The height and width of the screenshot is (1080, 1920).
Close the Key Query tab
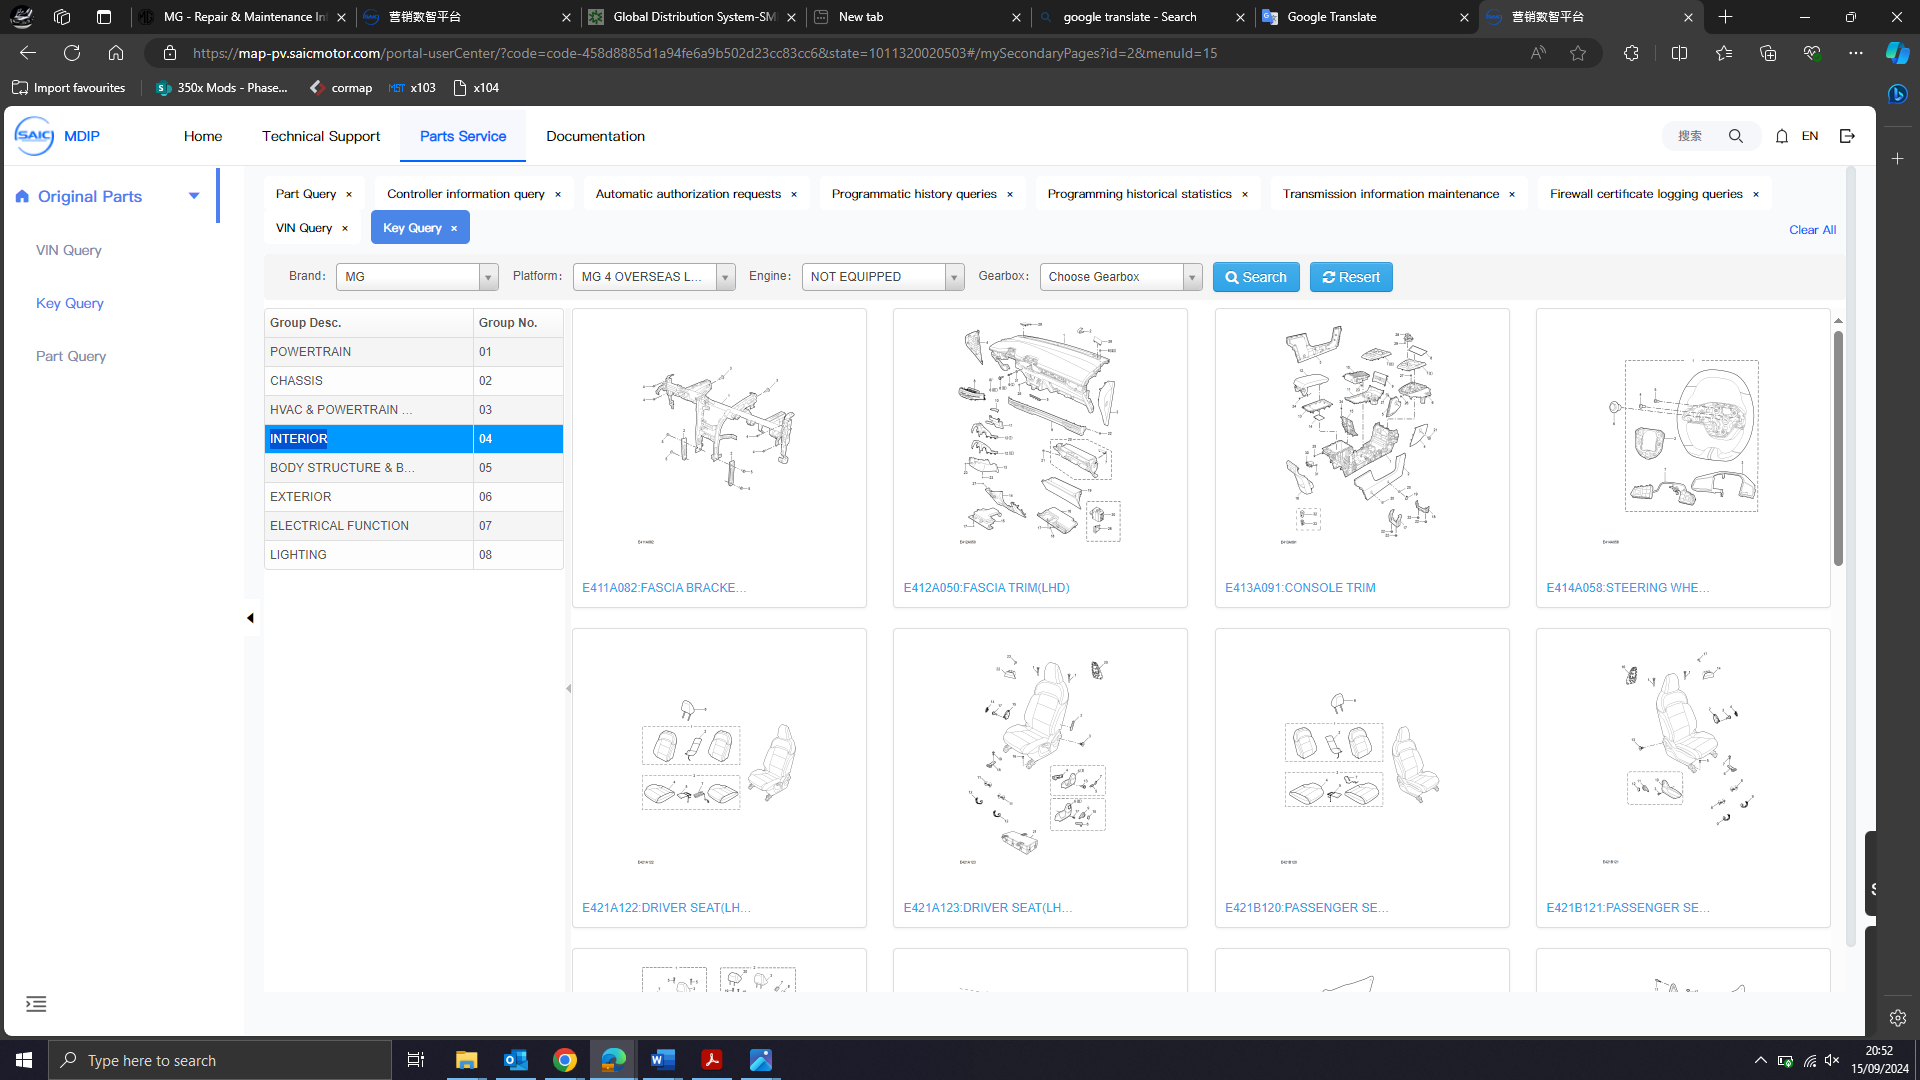[454, 228]
